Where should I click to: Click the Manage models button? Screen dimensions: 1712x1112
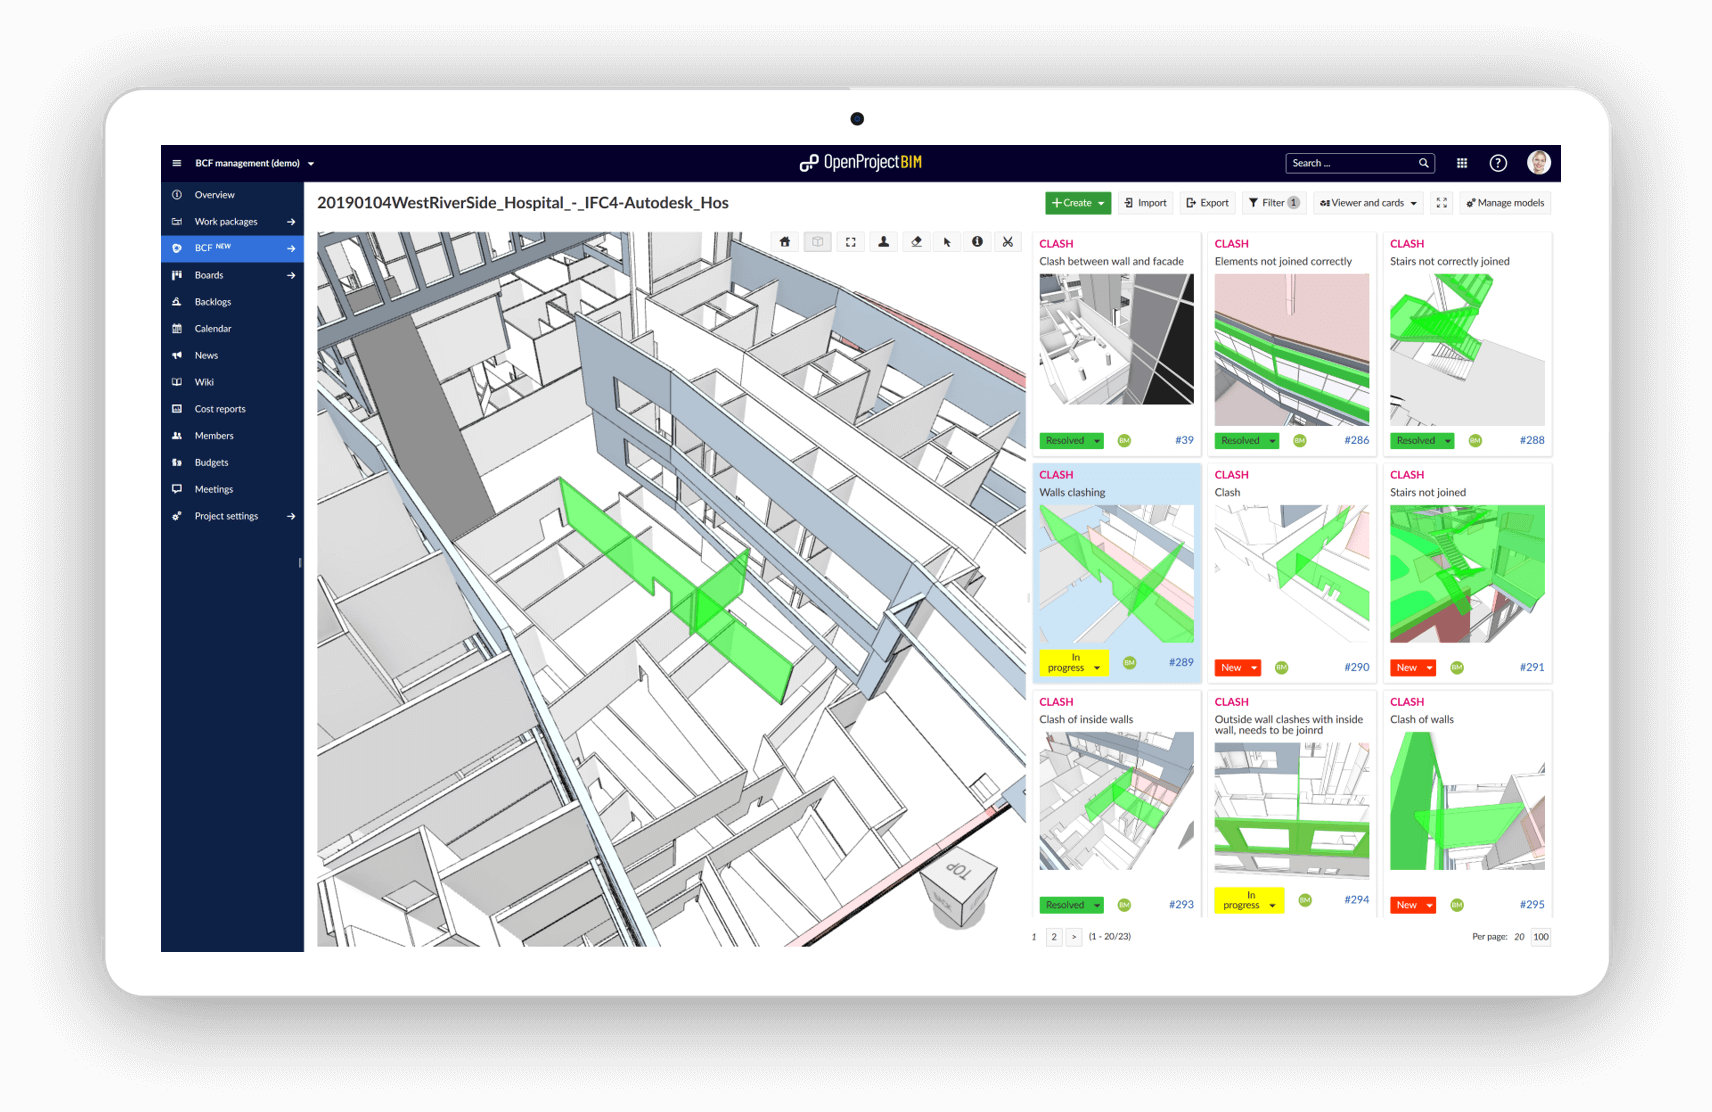[1505, 203]
